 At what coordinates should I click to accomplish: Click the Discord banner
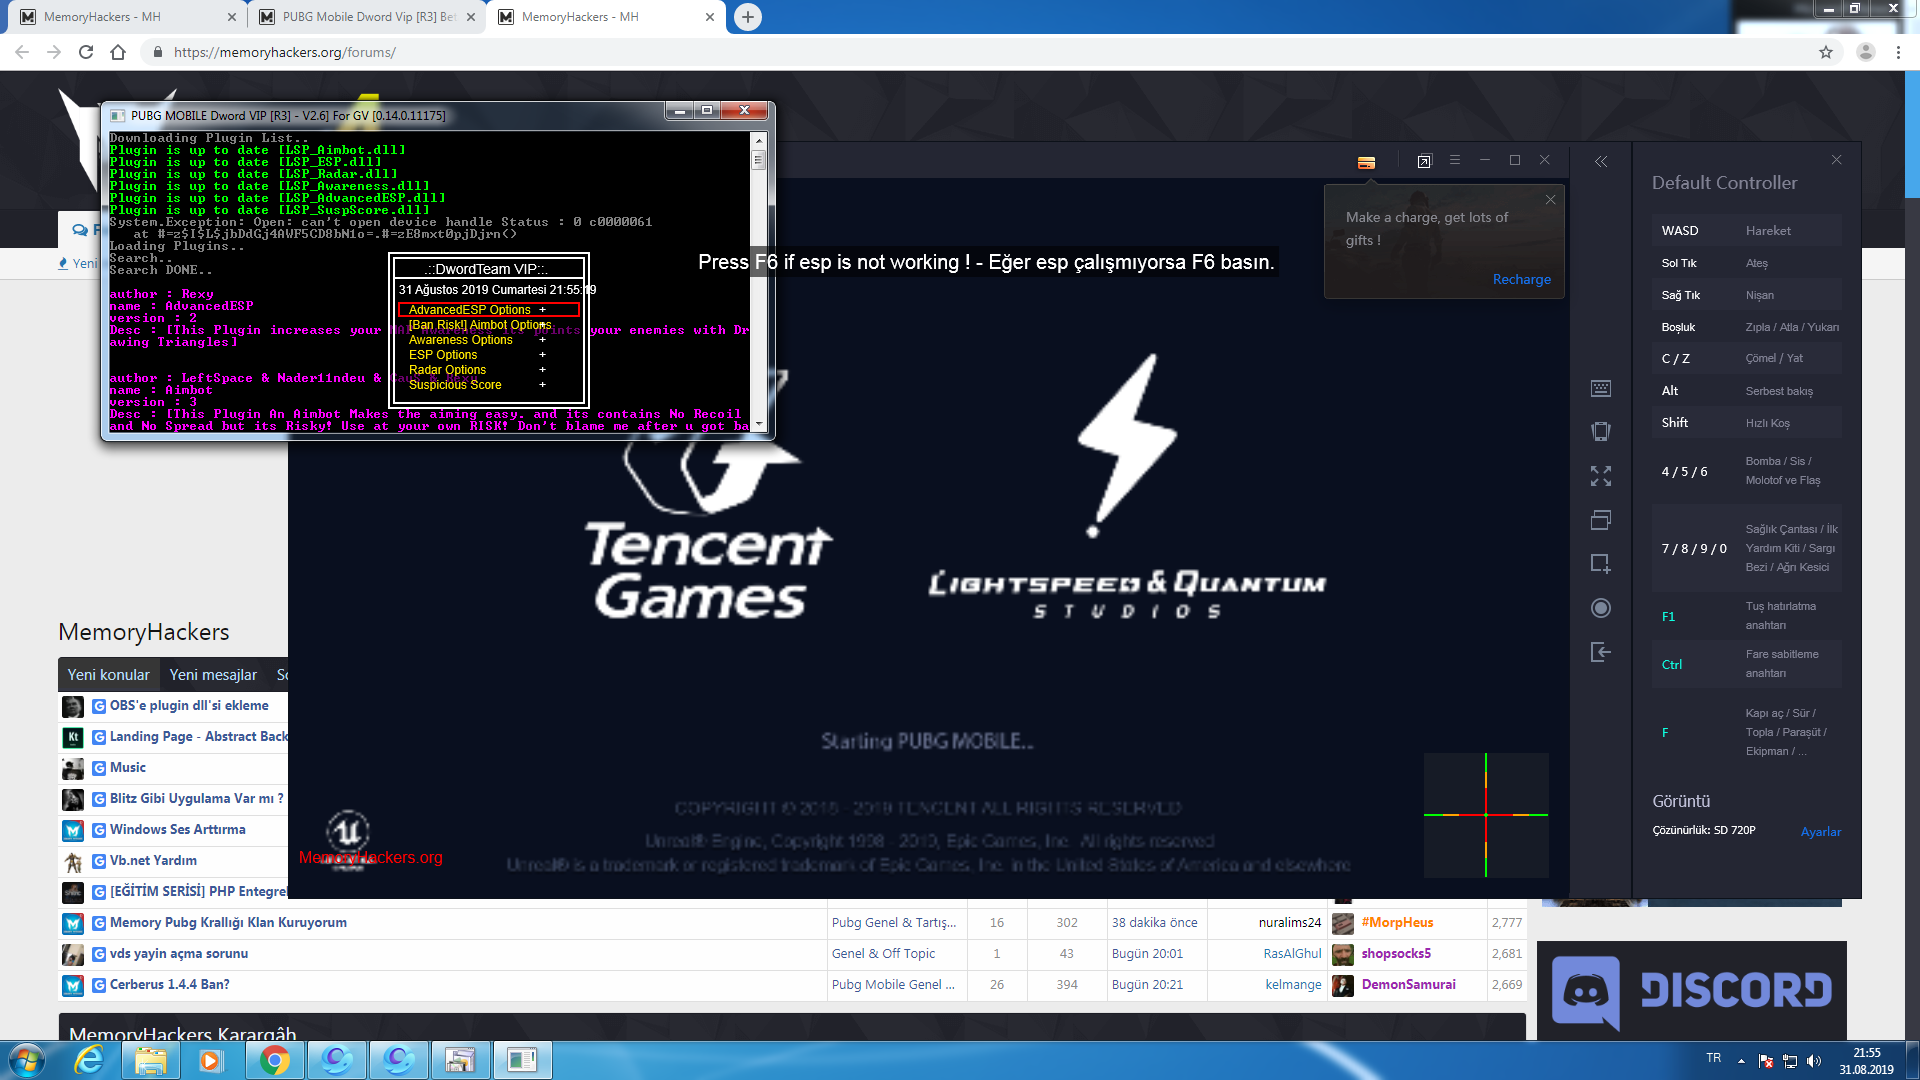pos(1691,991)
